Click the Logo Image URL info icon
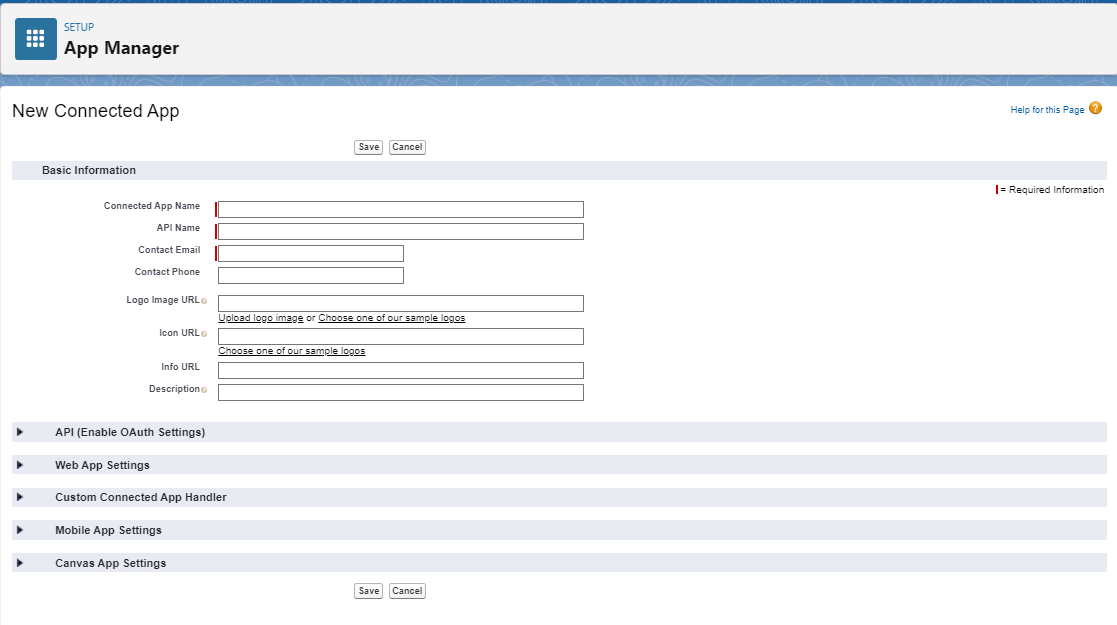The width and height of the screenshot is (1117, 625). coord(204,301)
